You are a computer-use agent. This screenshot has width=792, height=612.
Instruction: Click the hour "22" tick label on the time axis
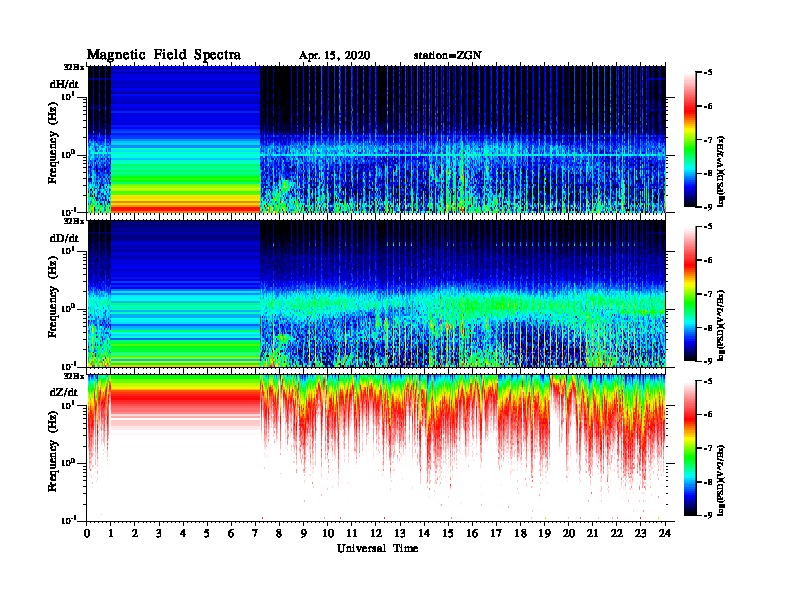point(617,533)
